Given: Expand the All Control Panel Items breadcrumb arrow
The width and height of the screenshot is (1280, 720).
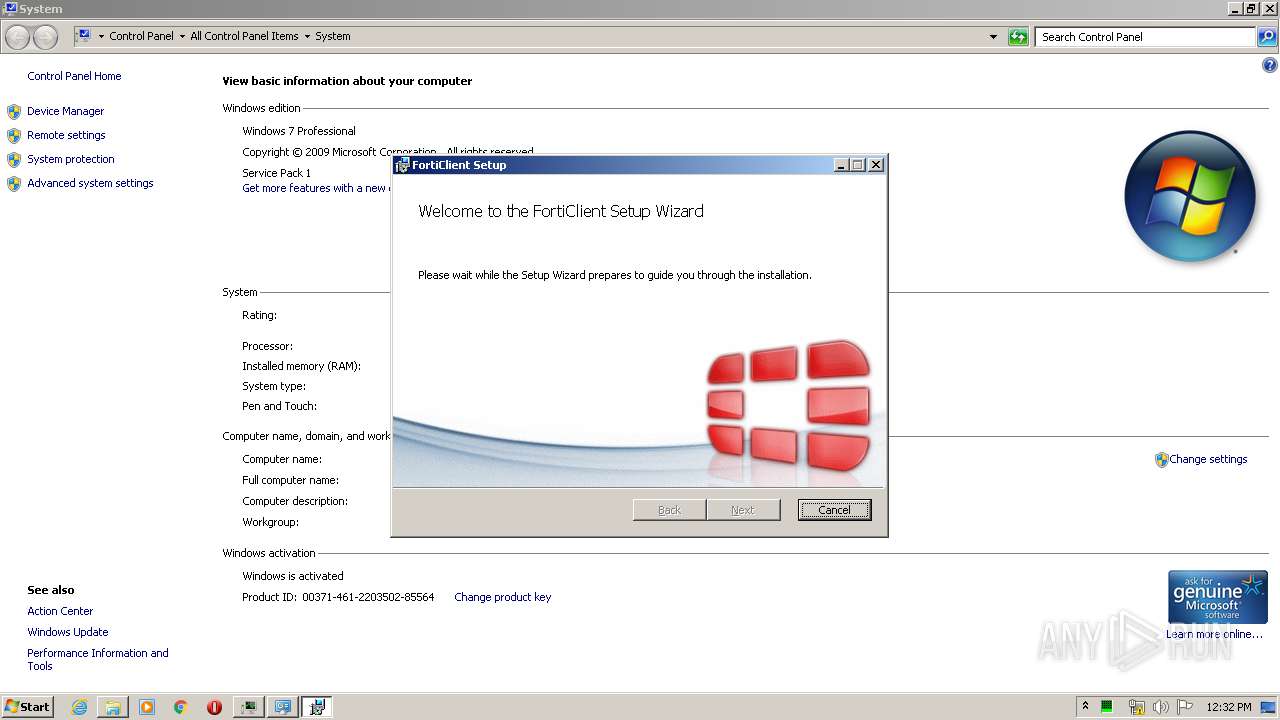Looking at the screenshot, I should tap(307, 36).
